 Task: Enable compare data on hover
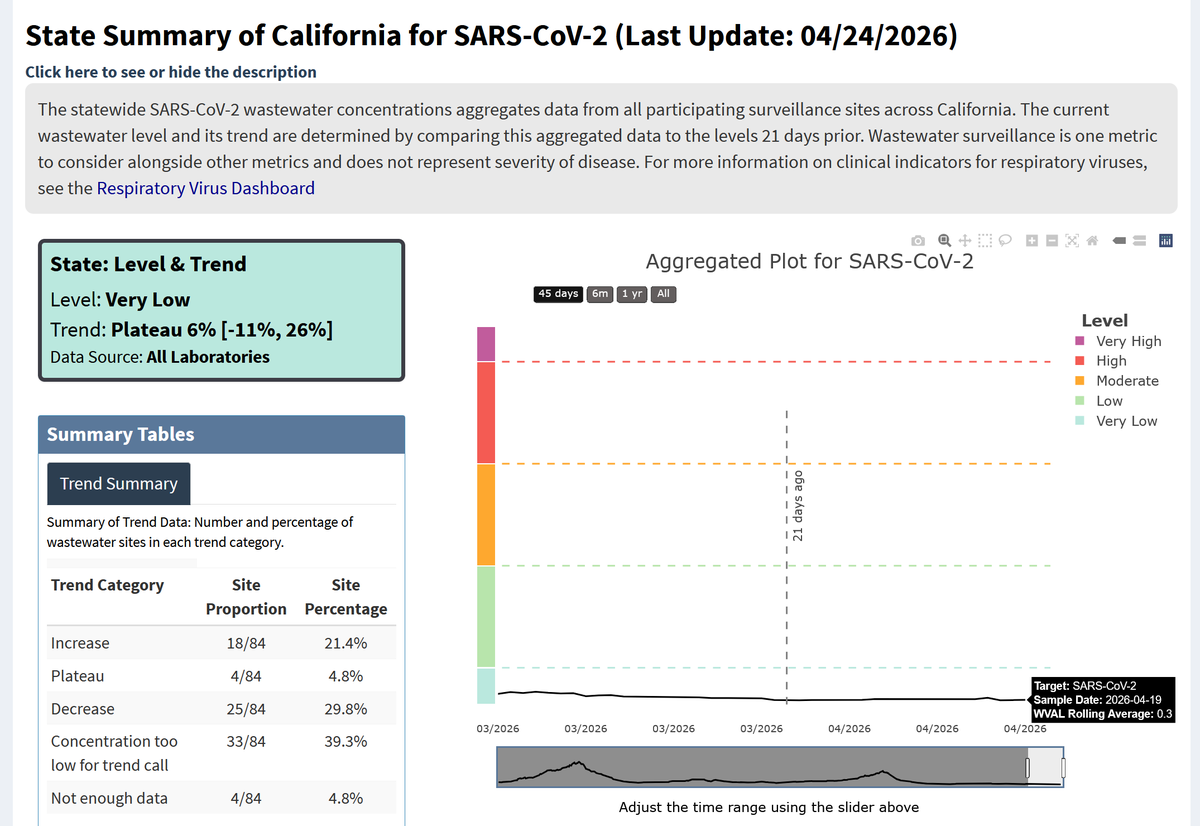pyautogui.click(x=1139, y=241)
